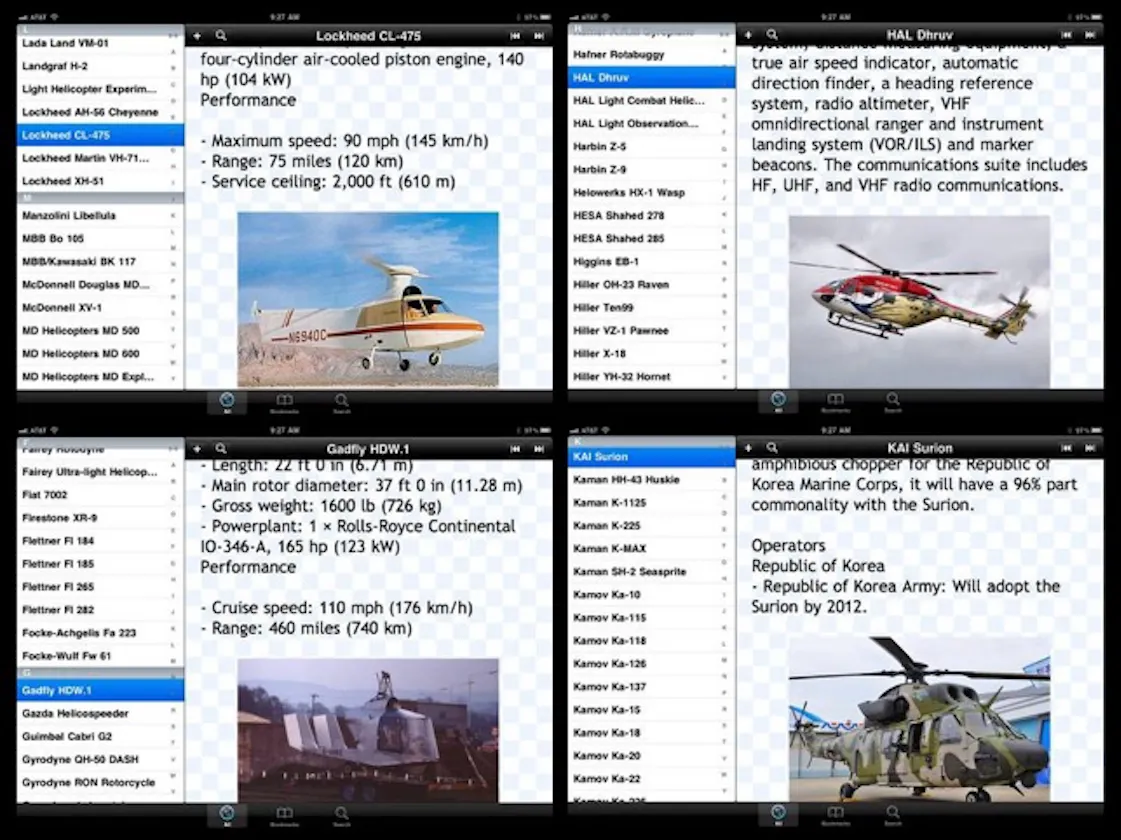Open Search tab below the HAL Dhruv screen
The height and width of the screenshot is (840, 1121).
893,402
